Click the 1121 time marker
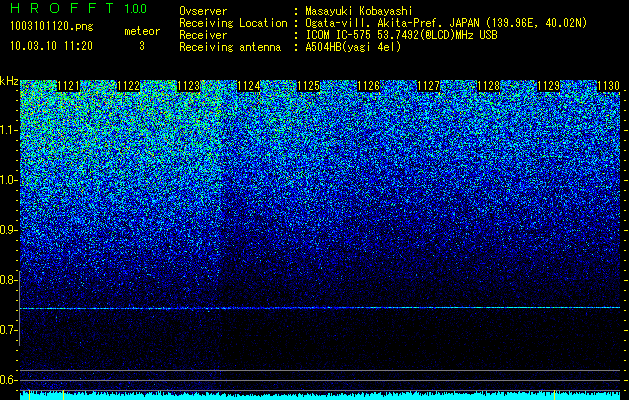629x400 pixels. pyautogui.click(x=68, y=86)
